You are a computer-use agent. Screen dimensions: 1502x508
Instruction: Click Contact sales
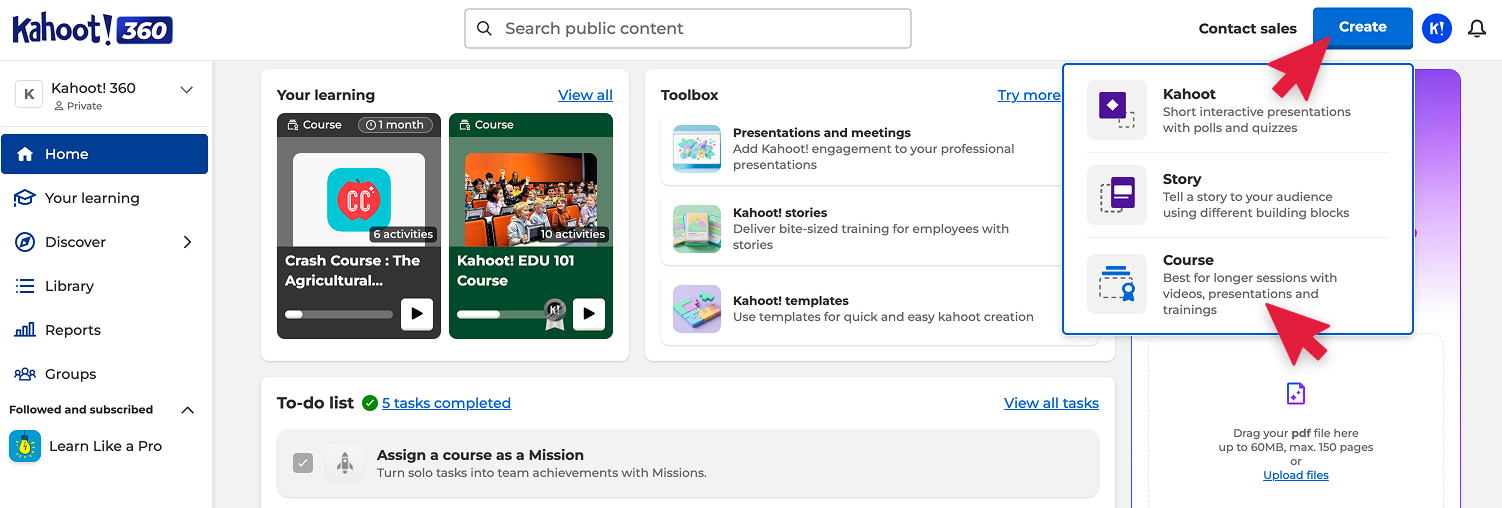(1247, 29)
